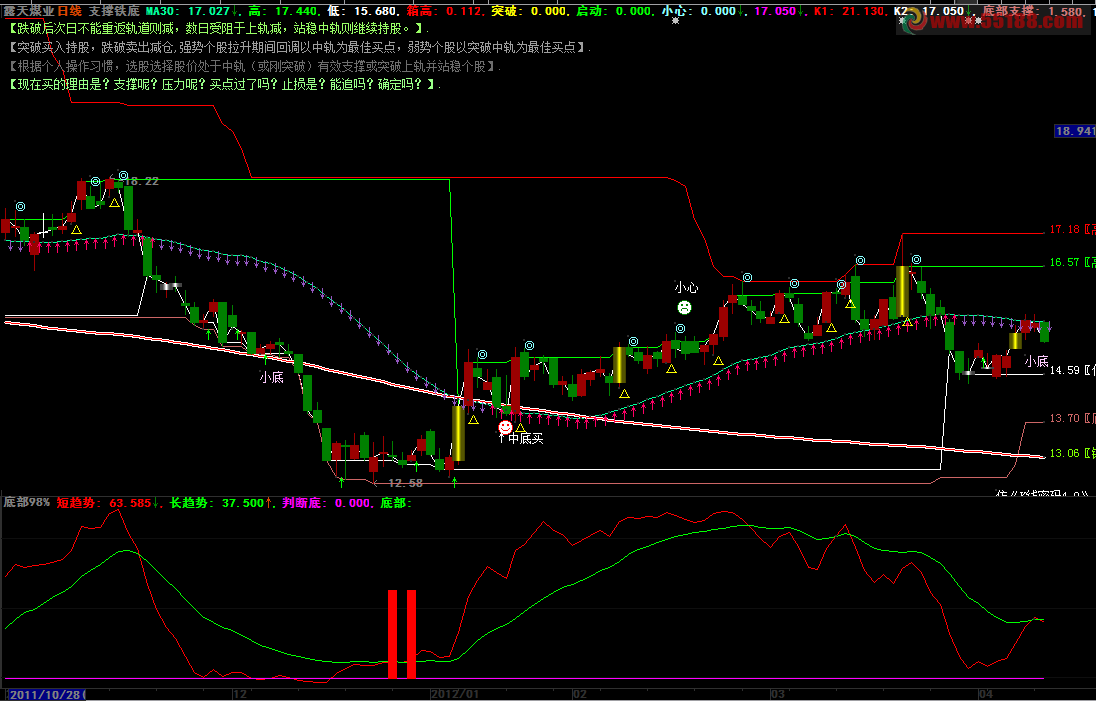The width and height of the screenshot is (1096, 701).
Task: Click the 高: 17.440 value
Action: [x=284, y=11]
